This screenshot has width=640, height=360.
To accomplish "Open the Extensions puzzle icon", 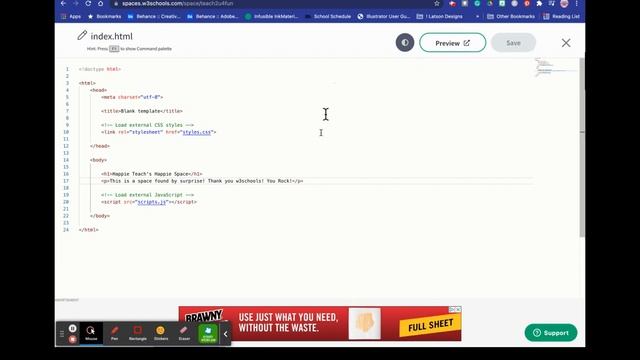I will pyautogui.click(x=539, y=3).
